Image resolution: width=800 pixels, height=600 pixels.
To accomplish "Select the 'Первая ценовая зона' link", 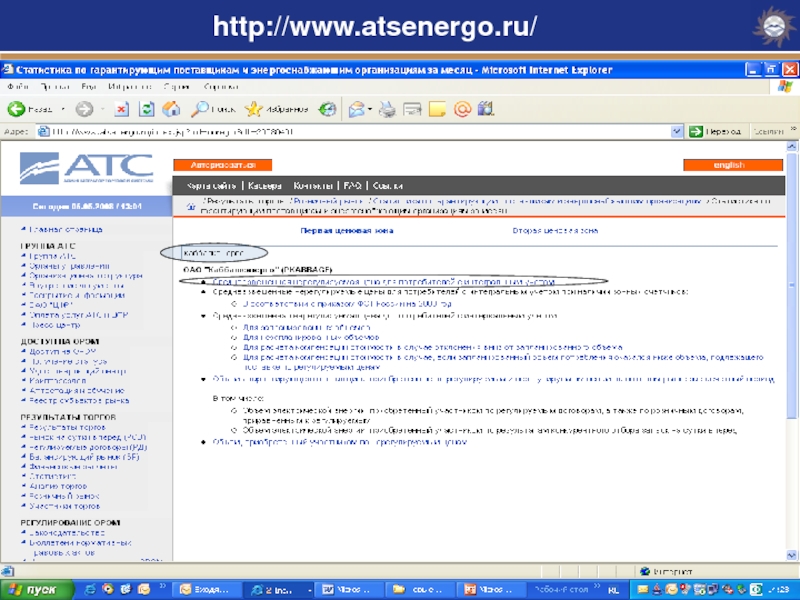I will coord(347,230).
